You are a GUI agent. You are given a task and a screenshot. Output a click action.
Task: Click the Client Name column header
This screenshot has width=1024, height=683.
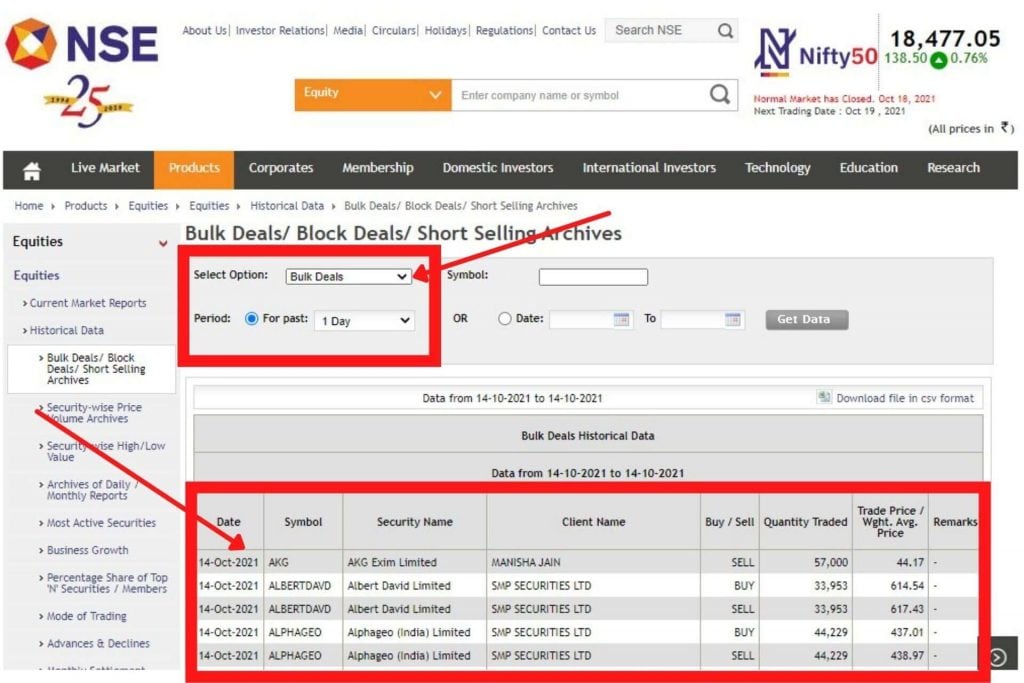[x=593, y=522]
